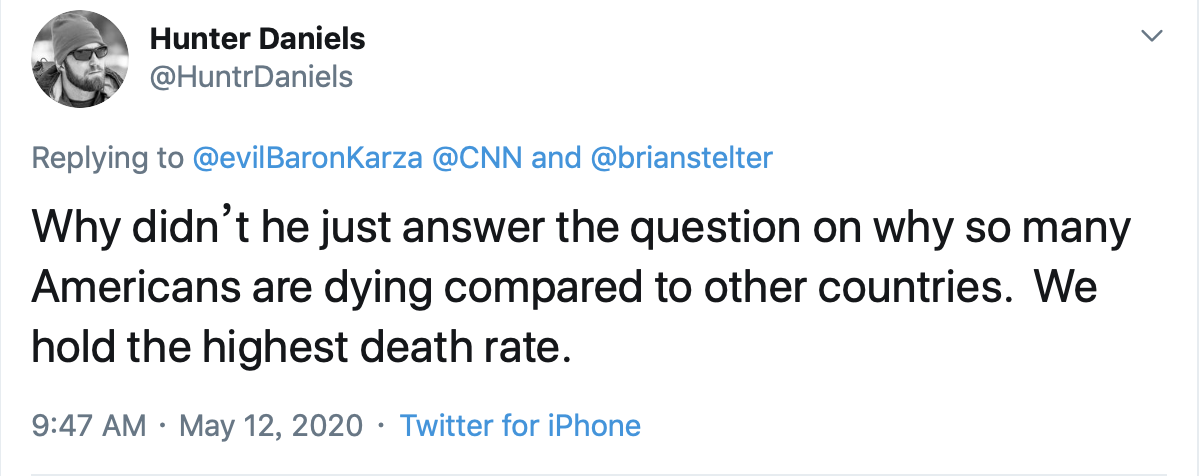Screen dimensions: 1200x476
Task: Click the divider line below the tweet
Action: click(600, 473)
